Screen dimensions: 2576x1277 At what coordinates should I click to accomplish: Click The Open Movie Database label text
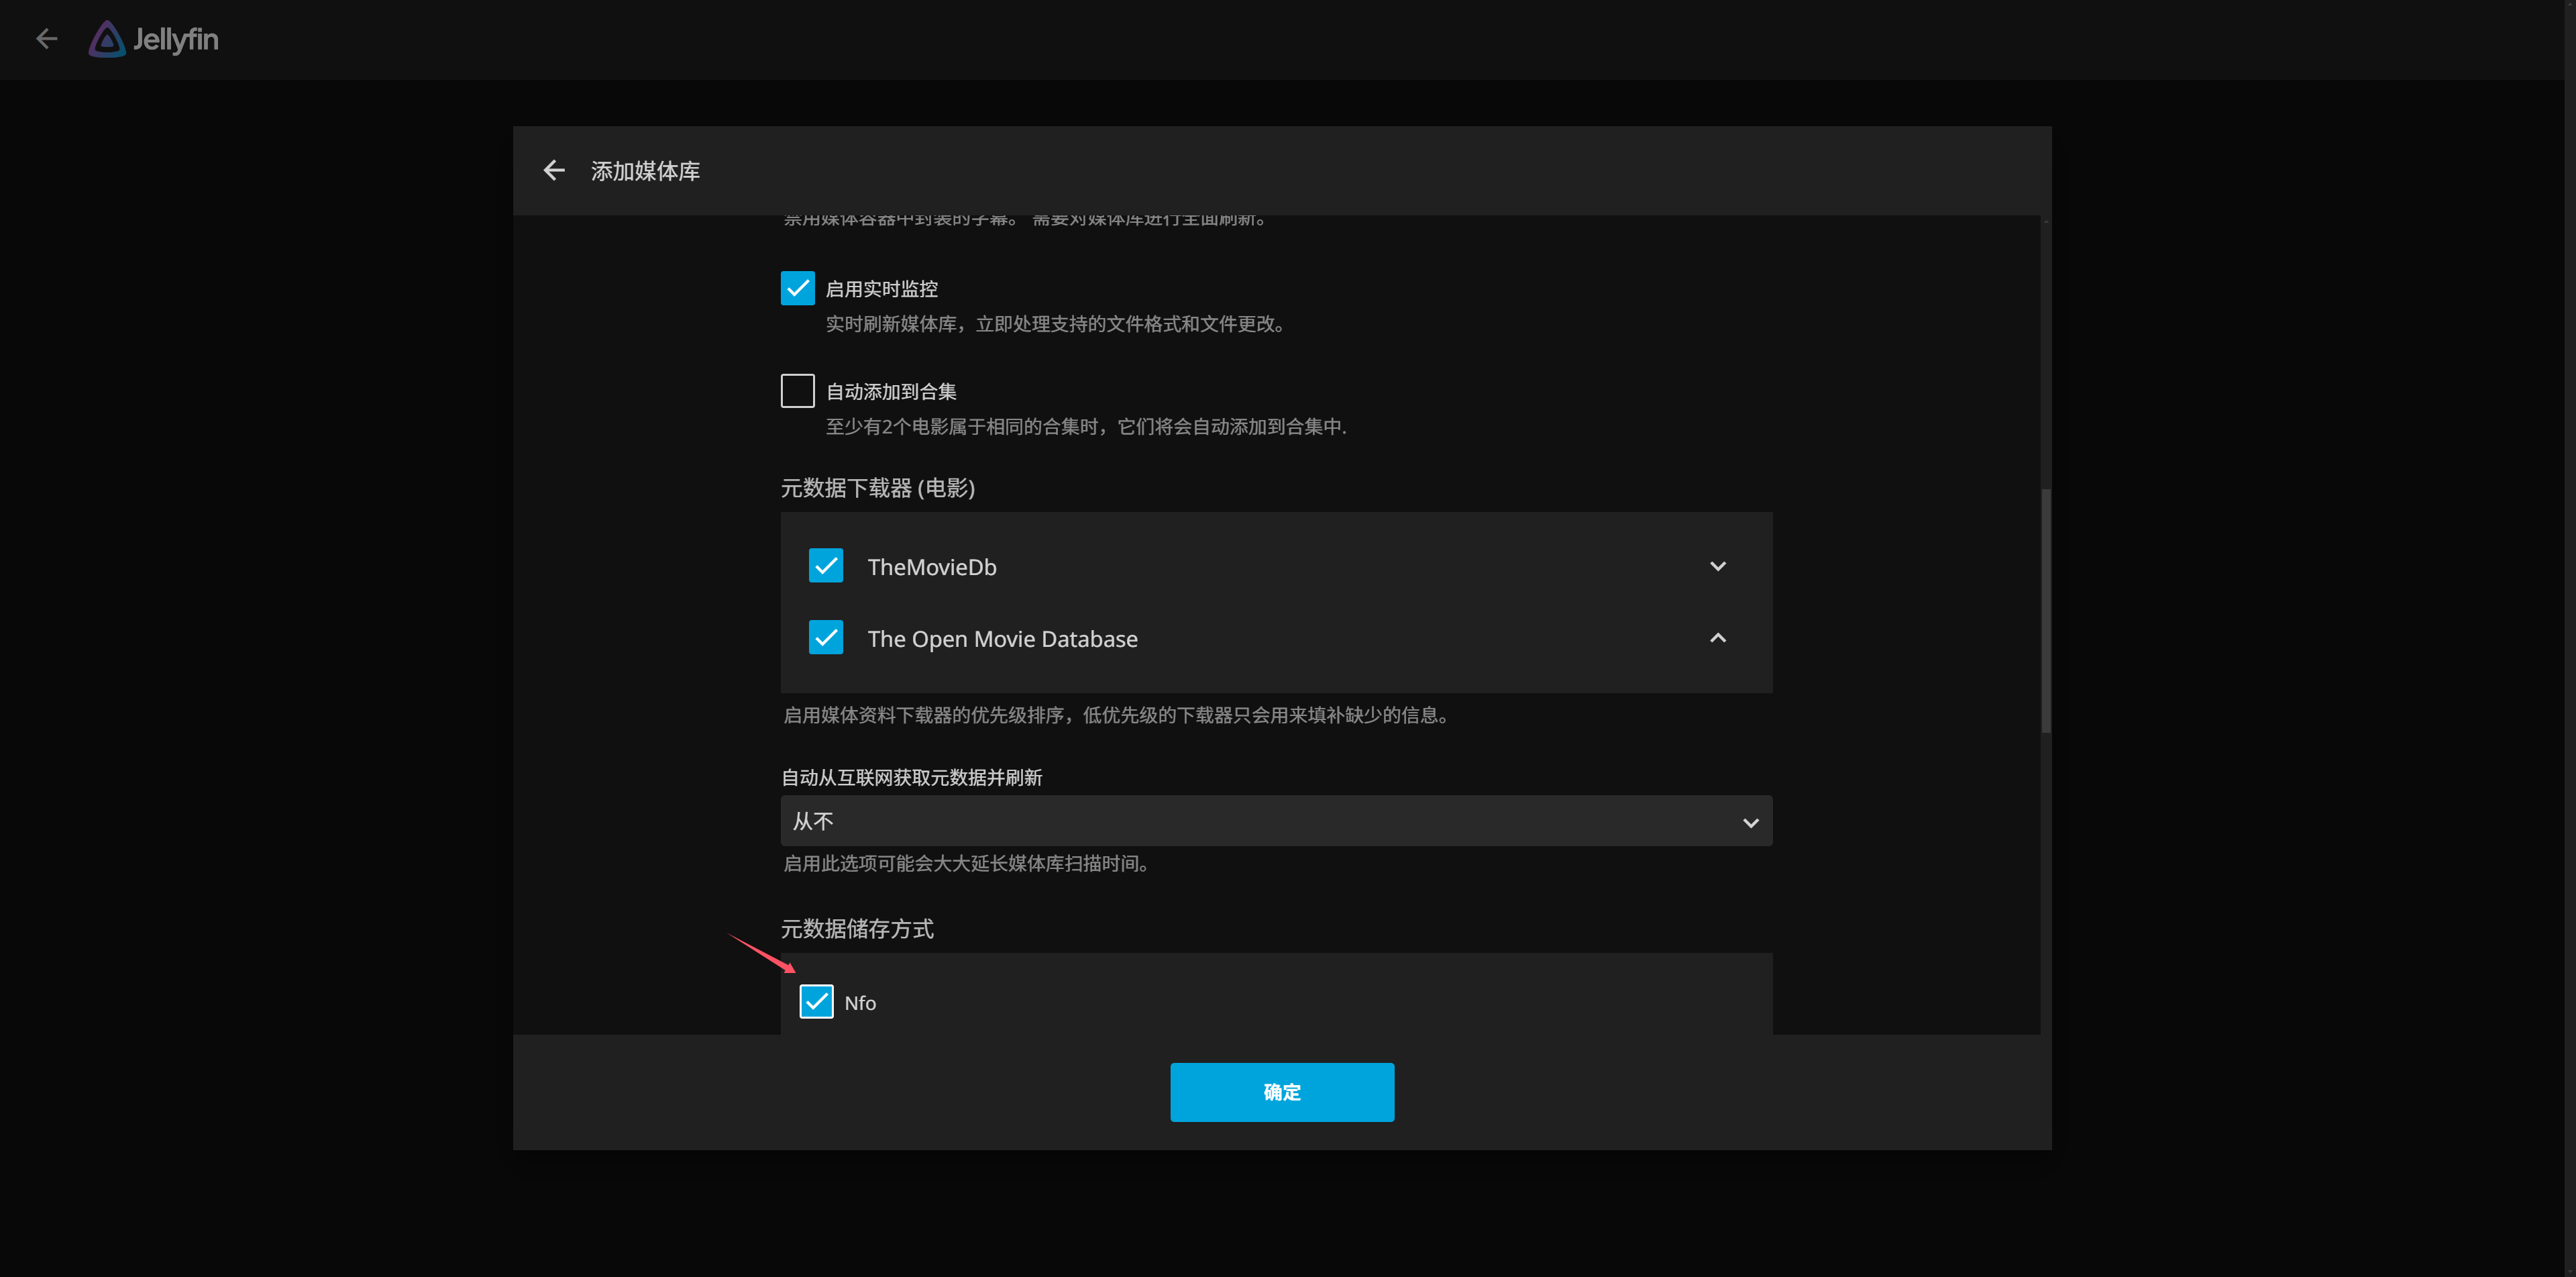1002,639
